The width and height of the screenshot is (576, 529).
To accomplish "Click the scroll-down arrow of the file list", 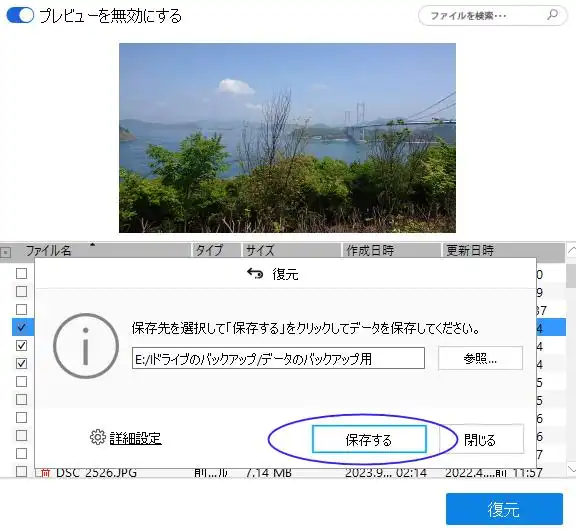I will tap(571, 468).
